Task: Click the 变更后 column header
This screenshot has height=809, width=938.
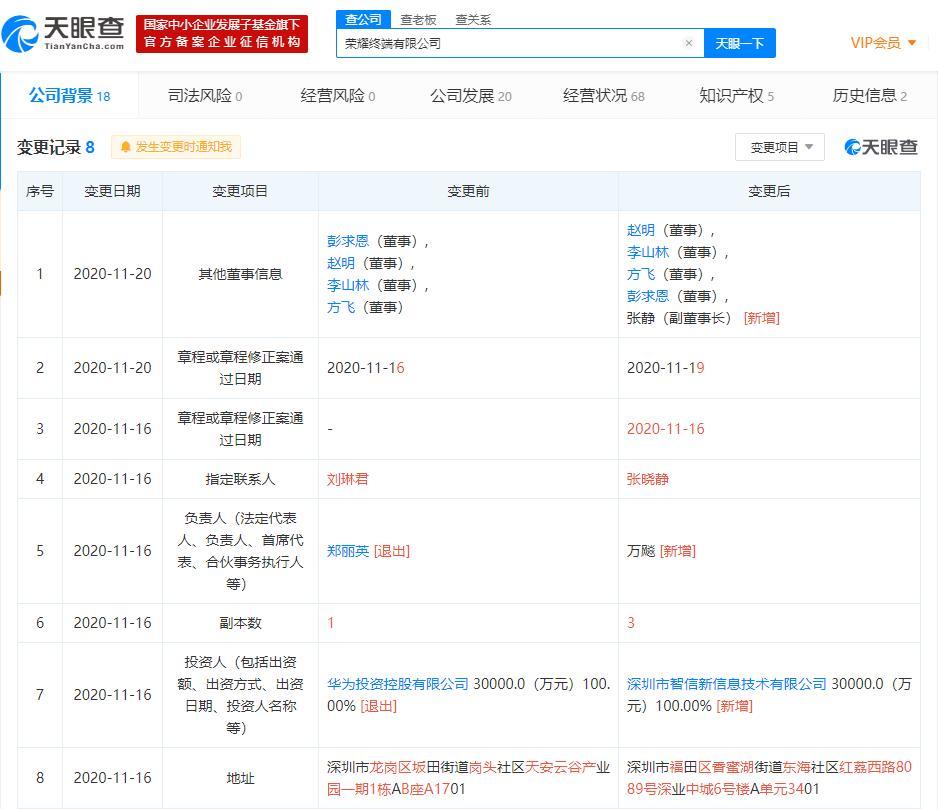Action: pos(769,191)
